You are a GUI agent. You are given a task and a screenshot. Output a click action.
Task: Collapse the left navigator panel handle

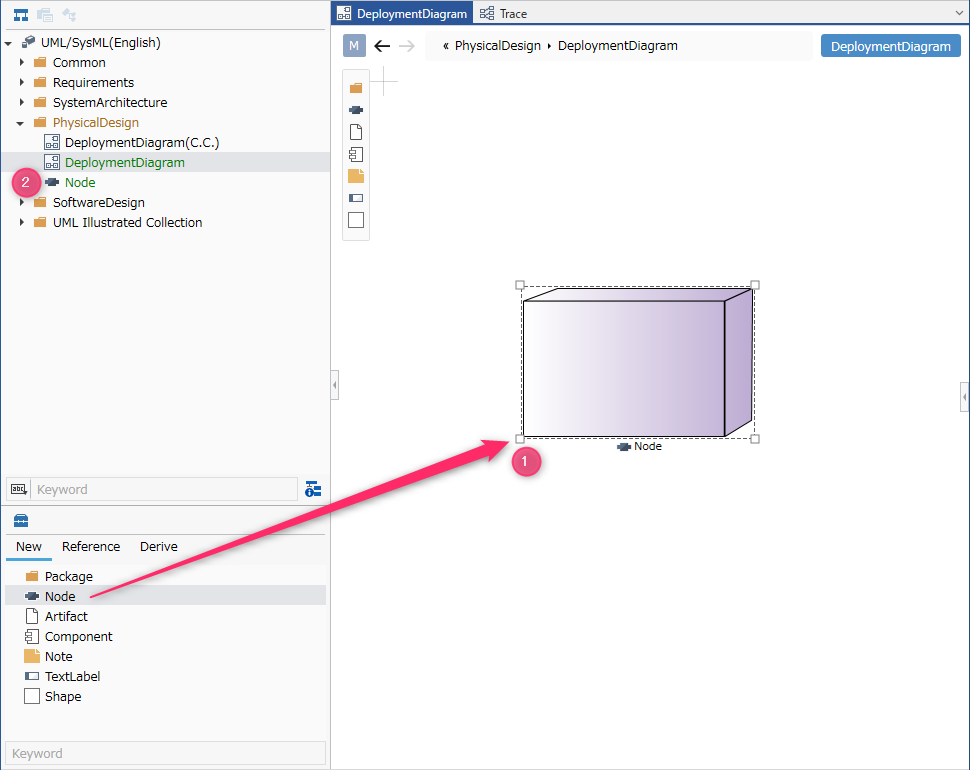(x=335, y=385)
